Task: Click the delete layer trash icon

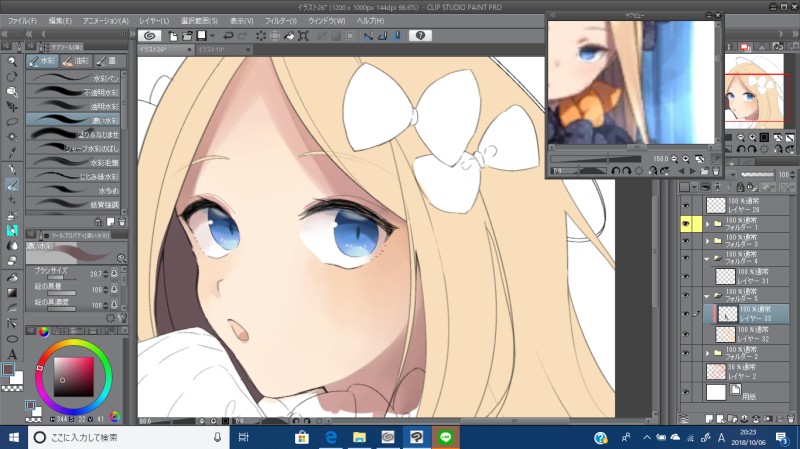Action: tap(791, 419)
